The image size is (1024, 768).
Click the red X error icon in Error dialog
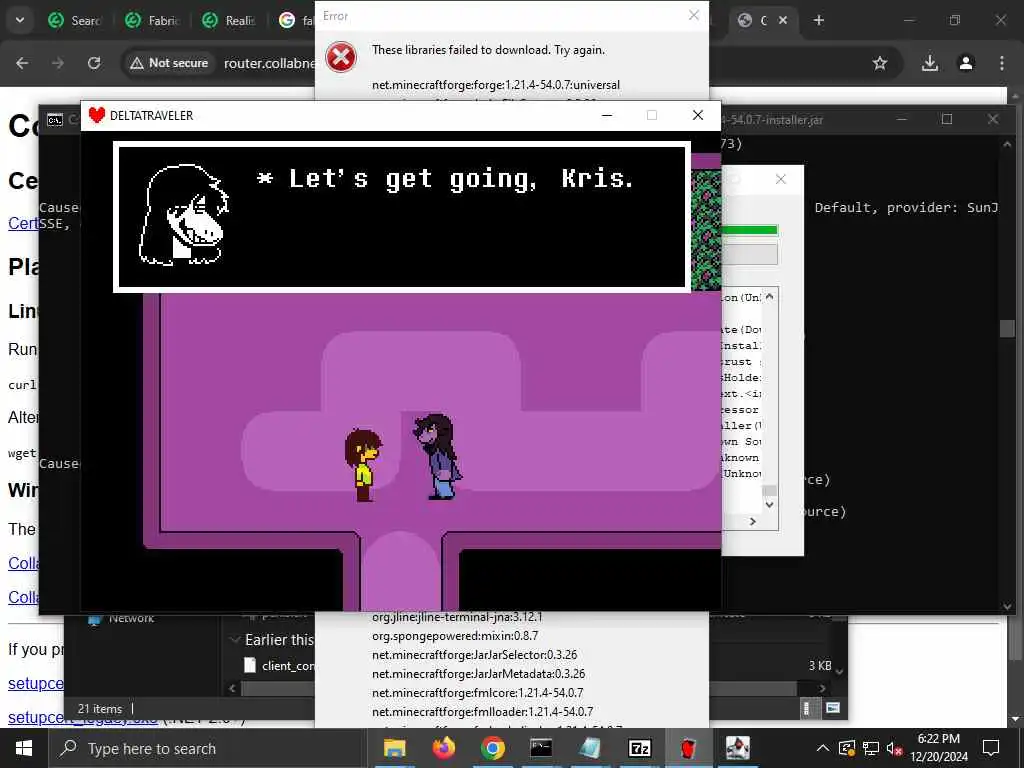click(x=341, y=57)
